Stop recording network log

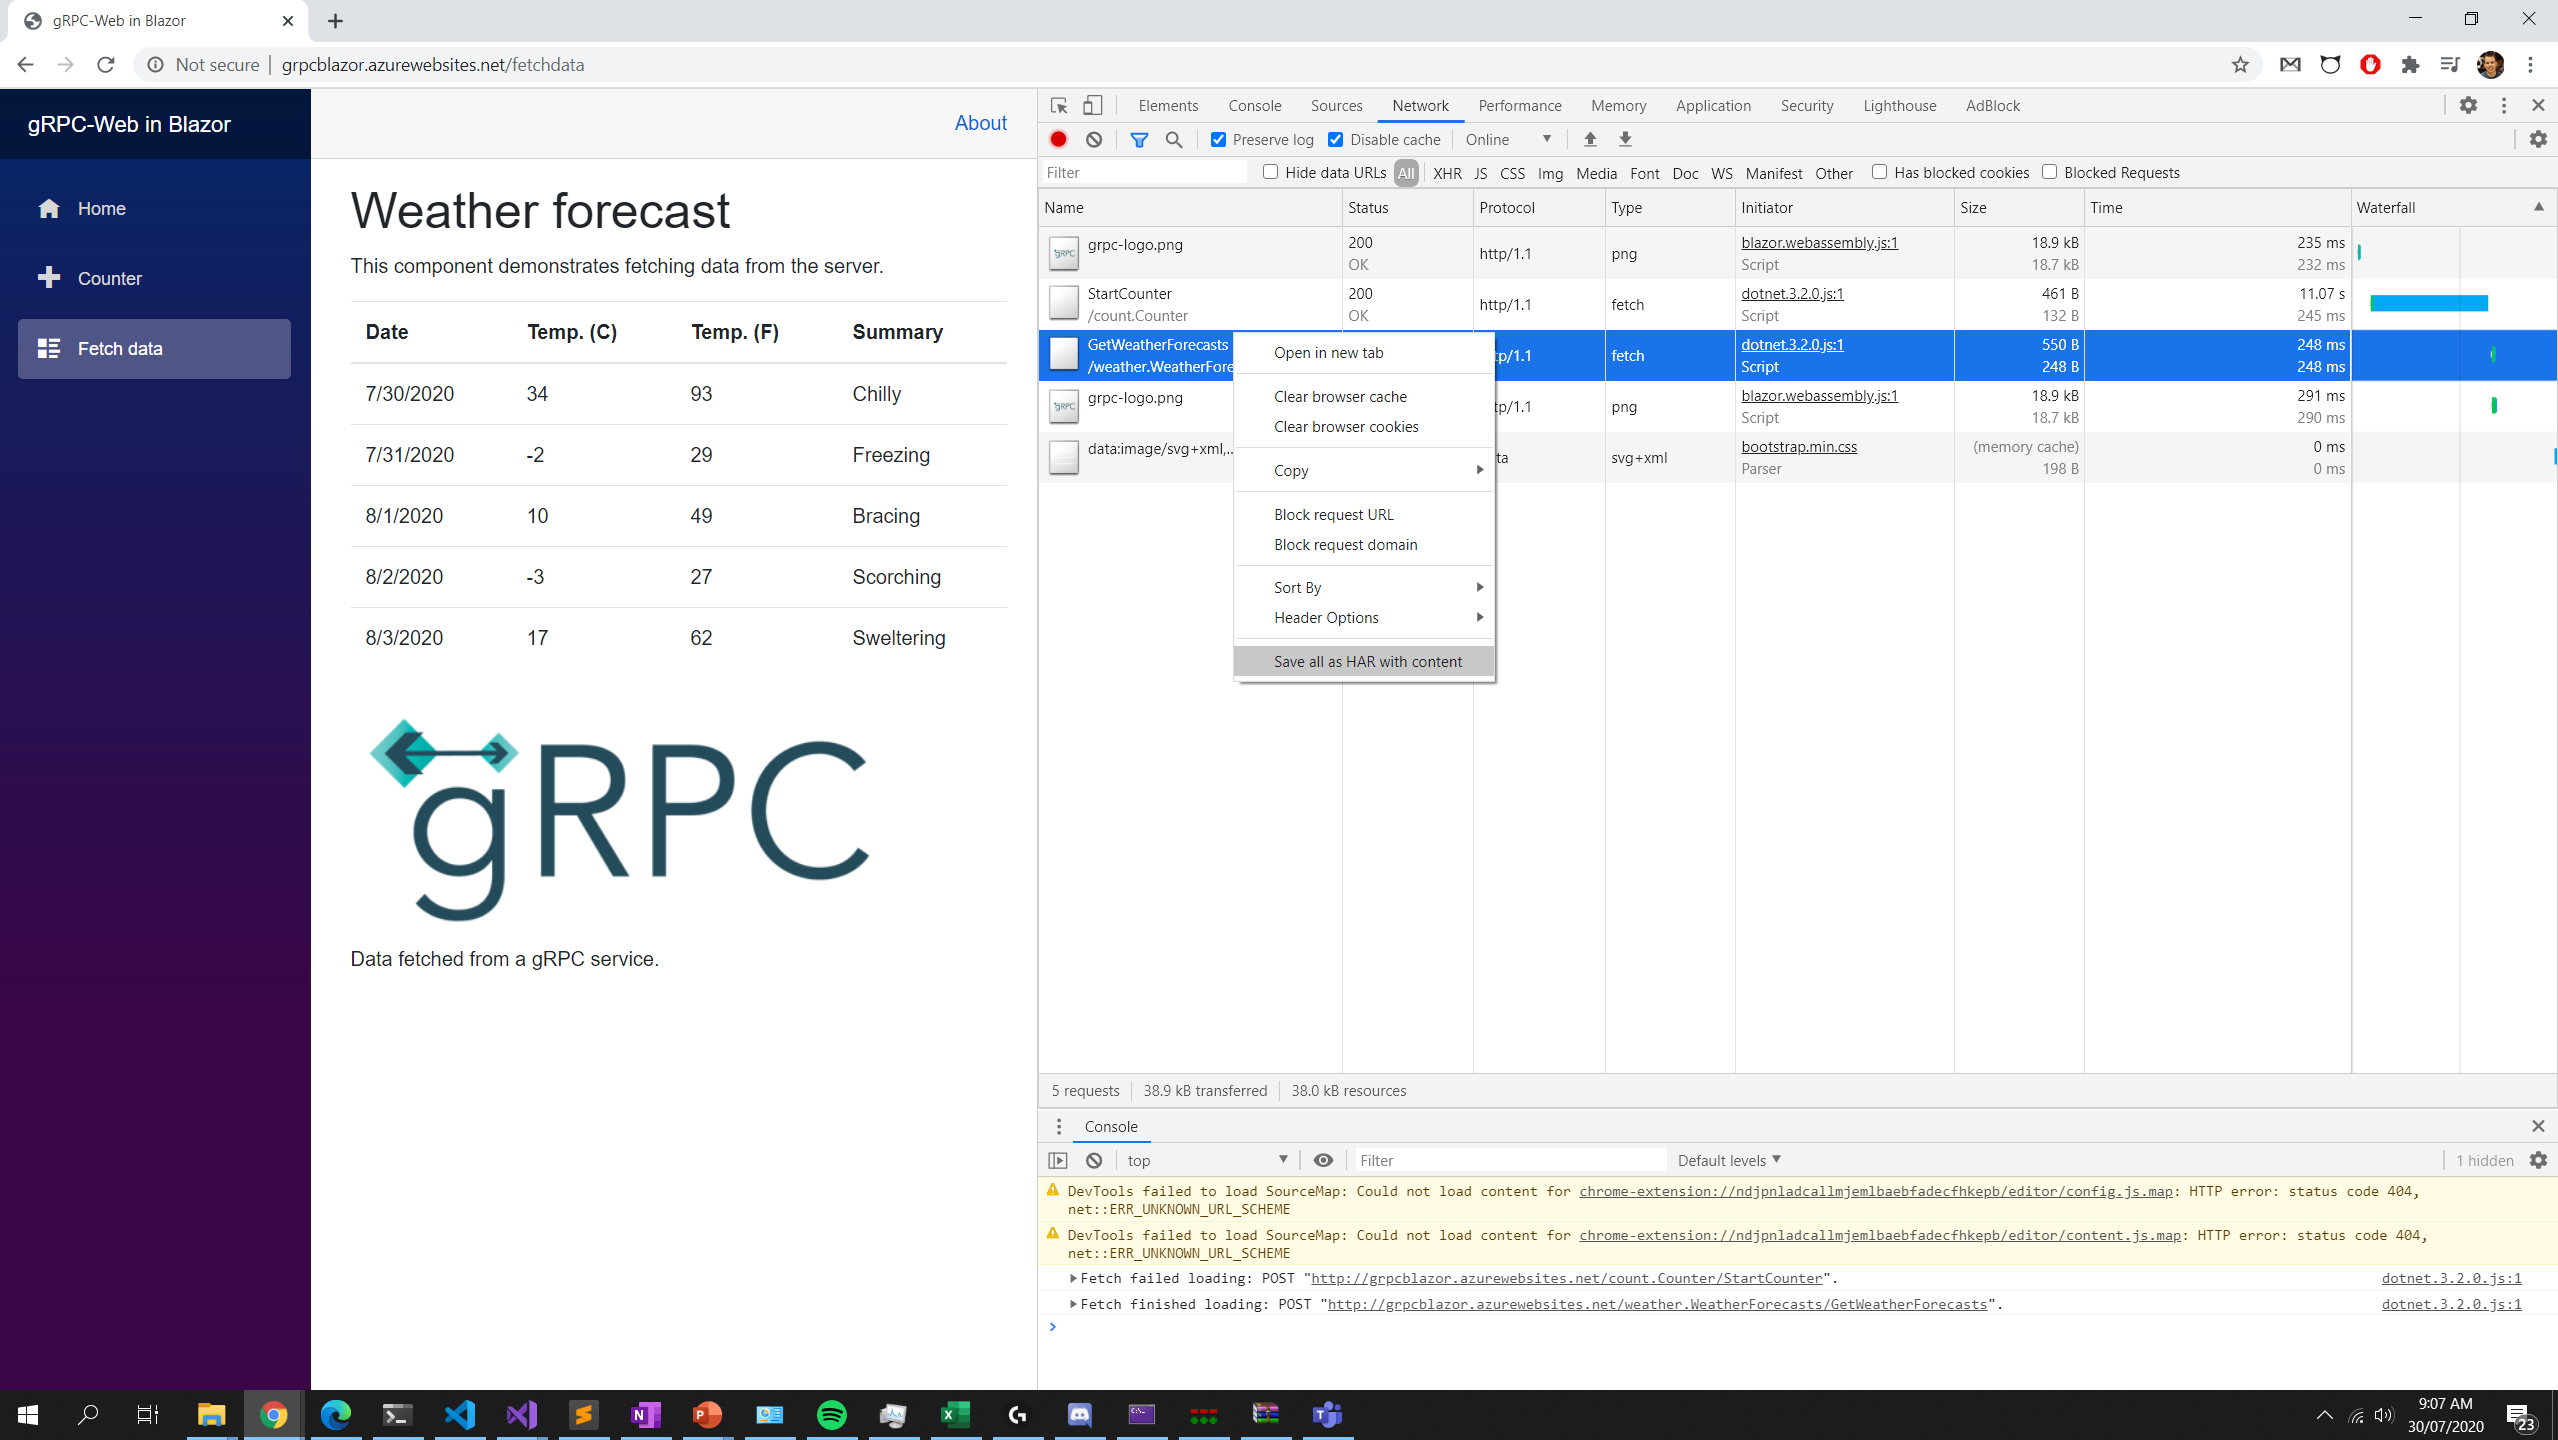1058,139
